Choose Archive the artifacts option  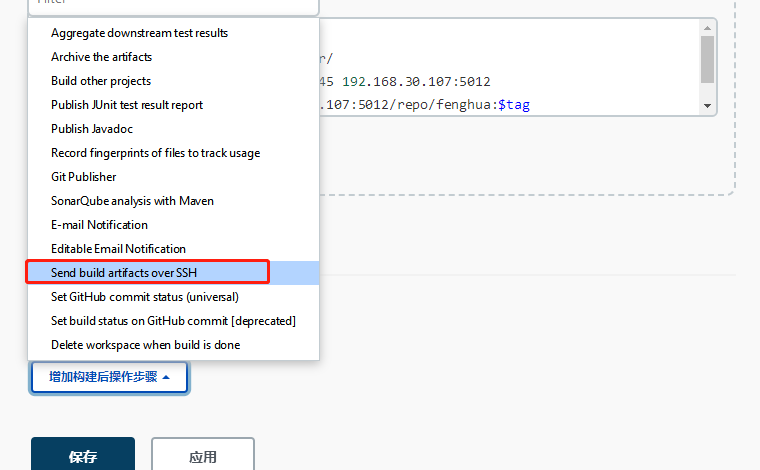(x=173, y=57)
